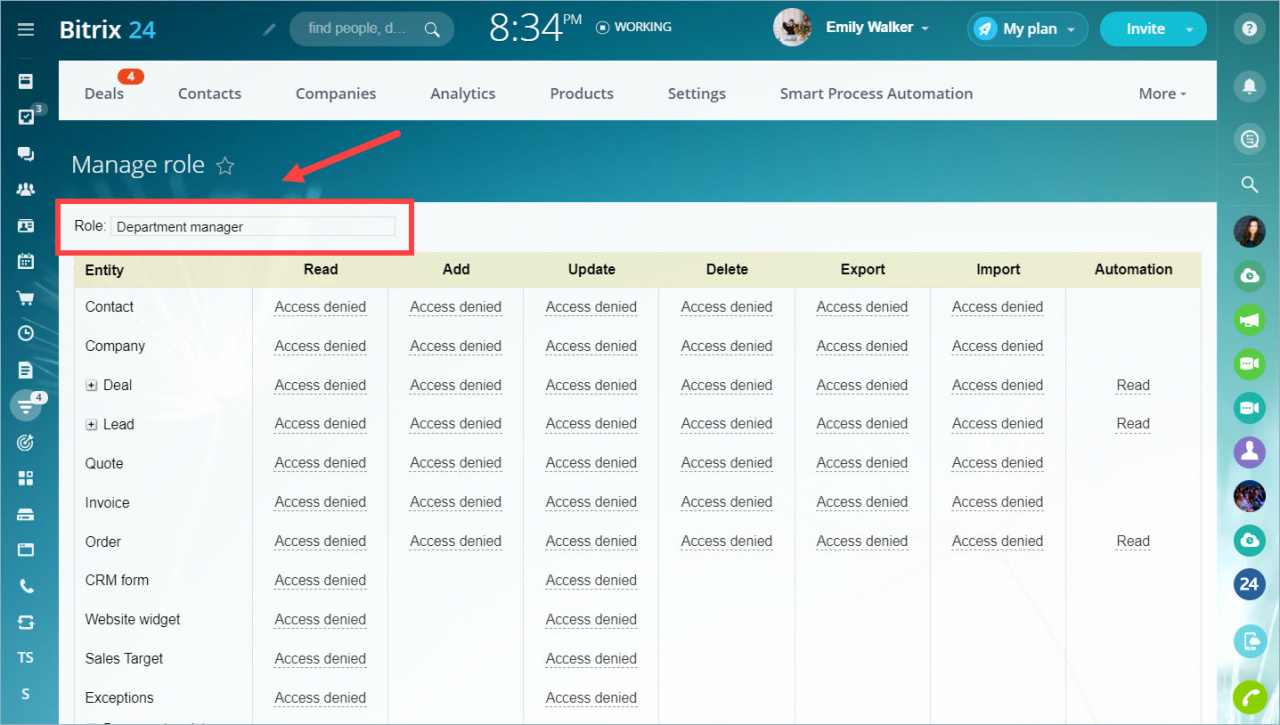Click the Bitrix 24 logo
This screenshot has width=1280, height=725.
click(x=107, y=29)
